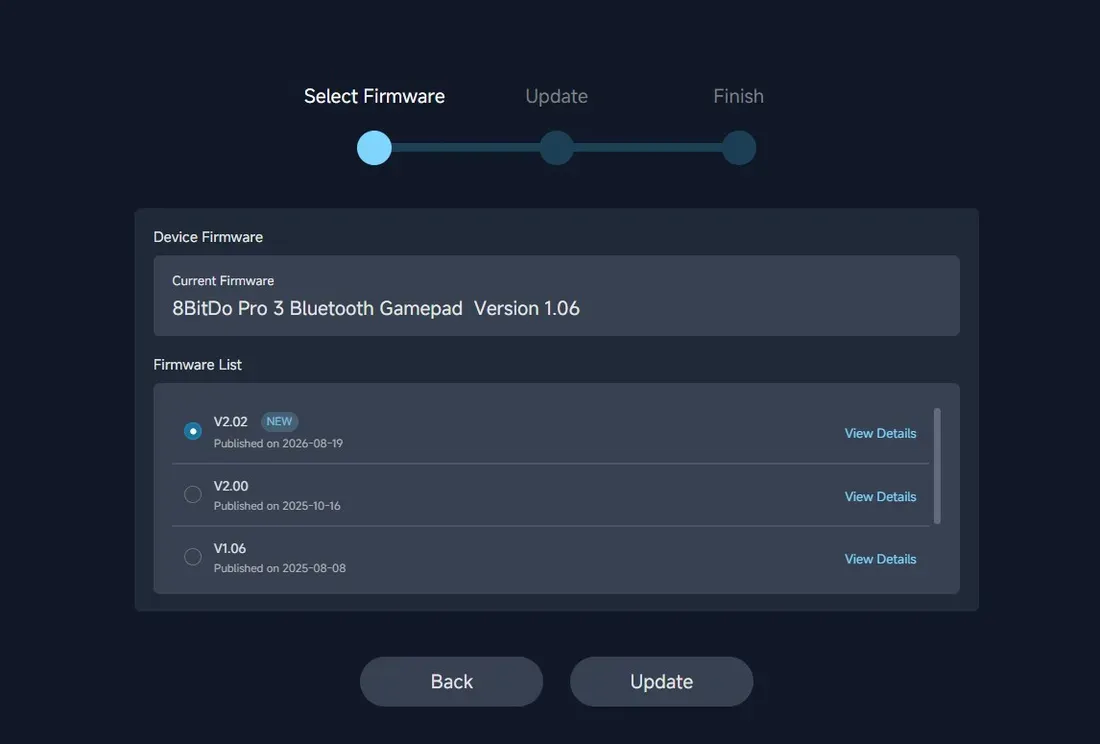Viewport: 1100px width, 744px height.
Task: Click 'Published on 2025-10-16' text
Action: coord(277,506)
